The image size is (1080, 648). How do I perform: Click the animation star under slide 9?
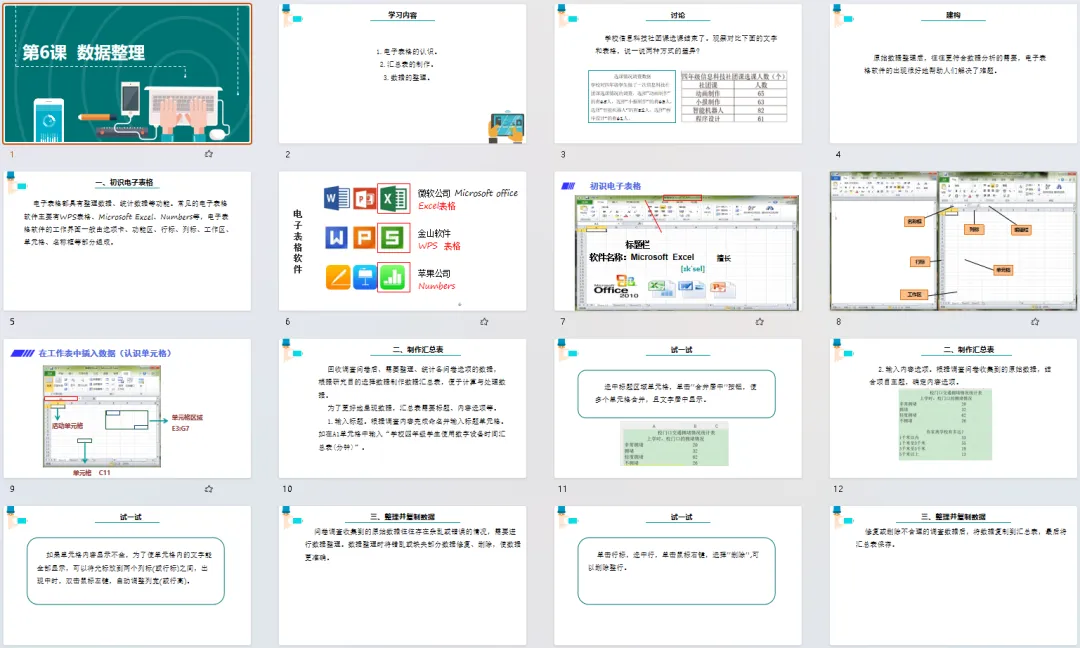pos(209,489)
